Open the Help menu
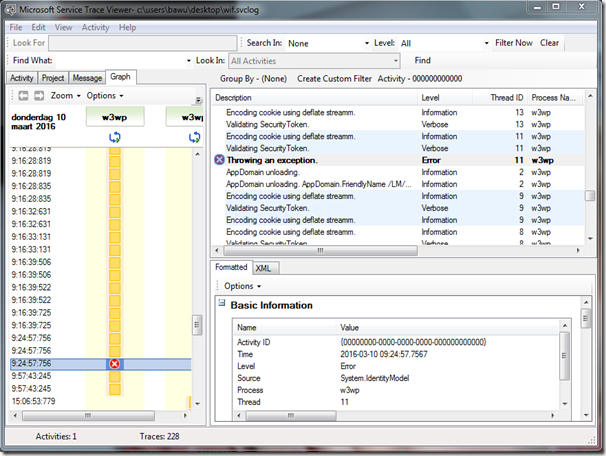Screen dimensions: 606x456 [127, 27]
